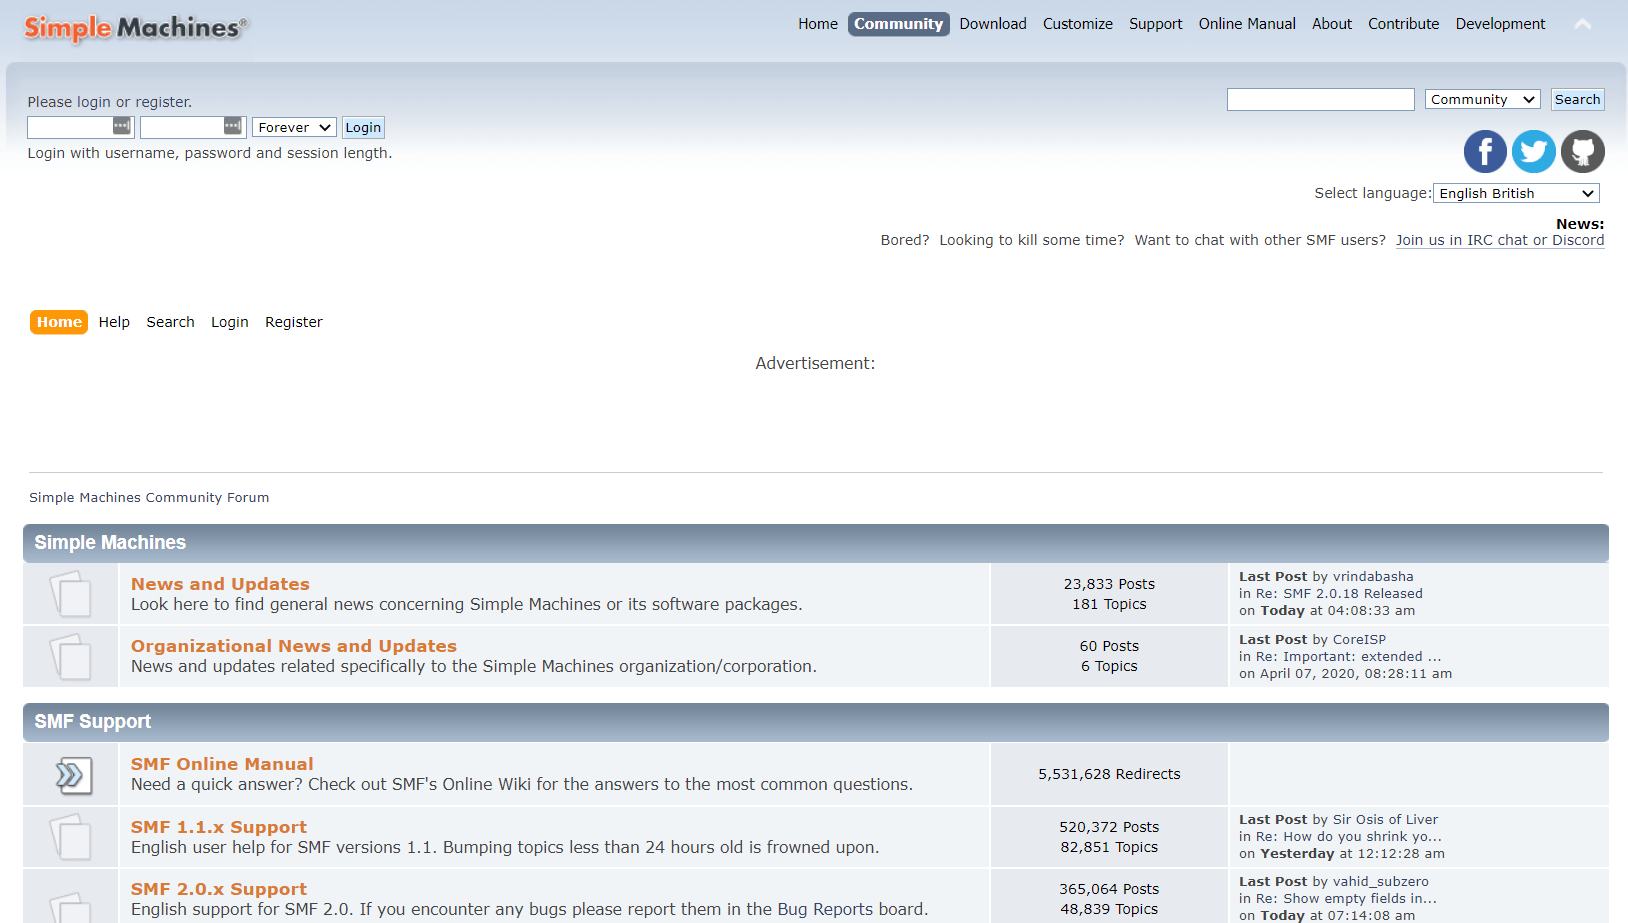Click the Organizational News and Updates board icon
The image size is (1628, 923).
click(70, 656)
